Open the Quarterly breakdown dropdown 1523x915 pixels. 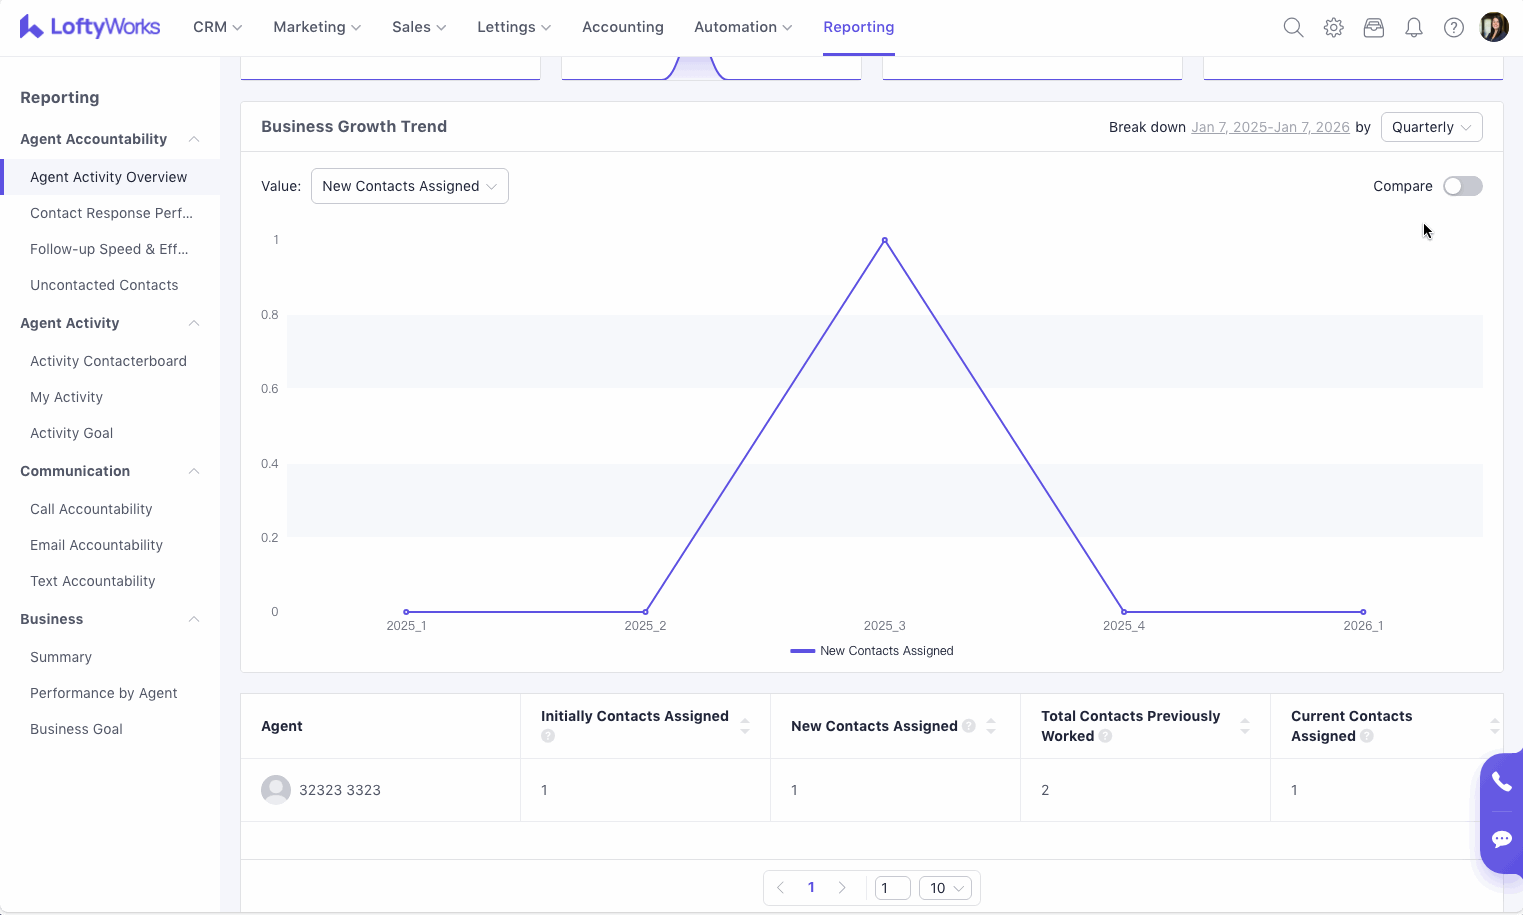tap(1431, 127)
